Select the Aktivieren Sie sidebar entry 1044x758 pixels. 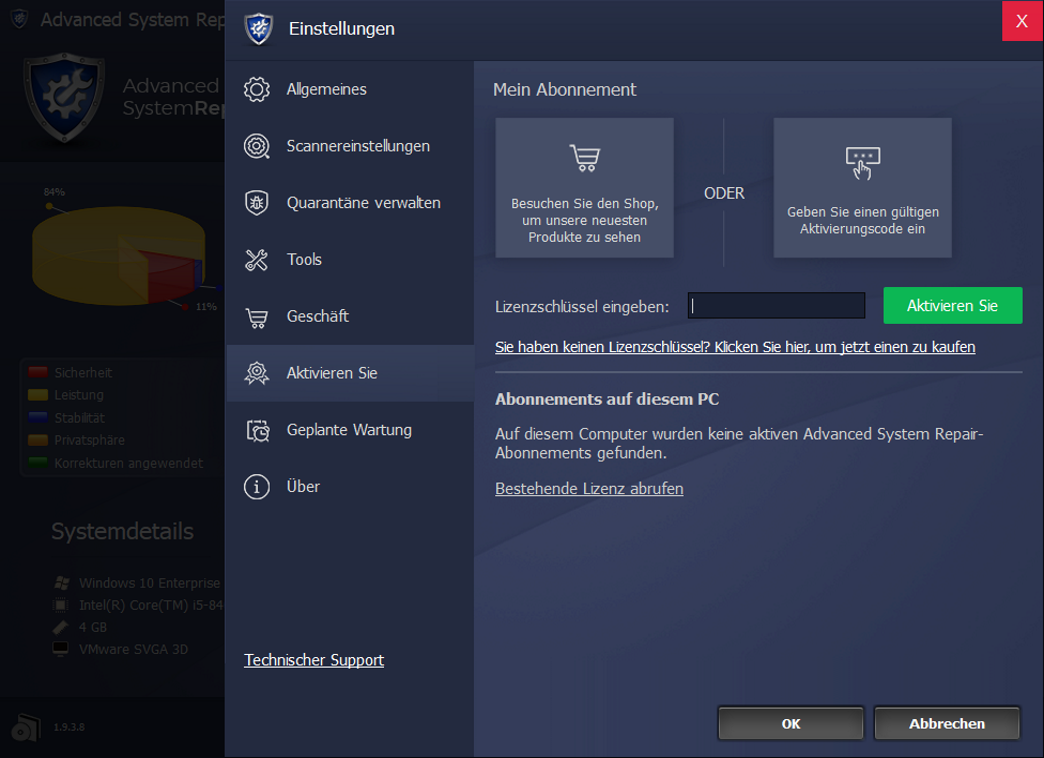(350, 373)
